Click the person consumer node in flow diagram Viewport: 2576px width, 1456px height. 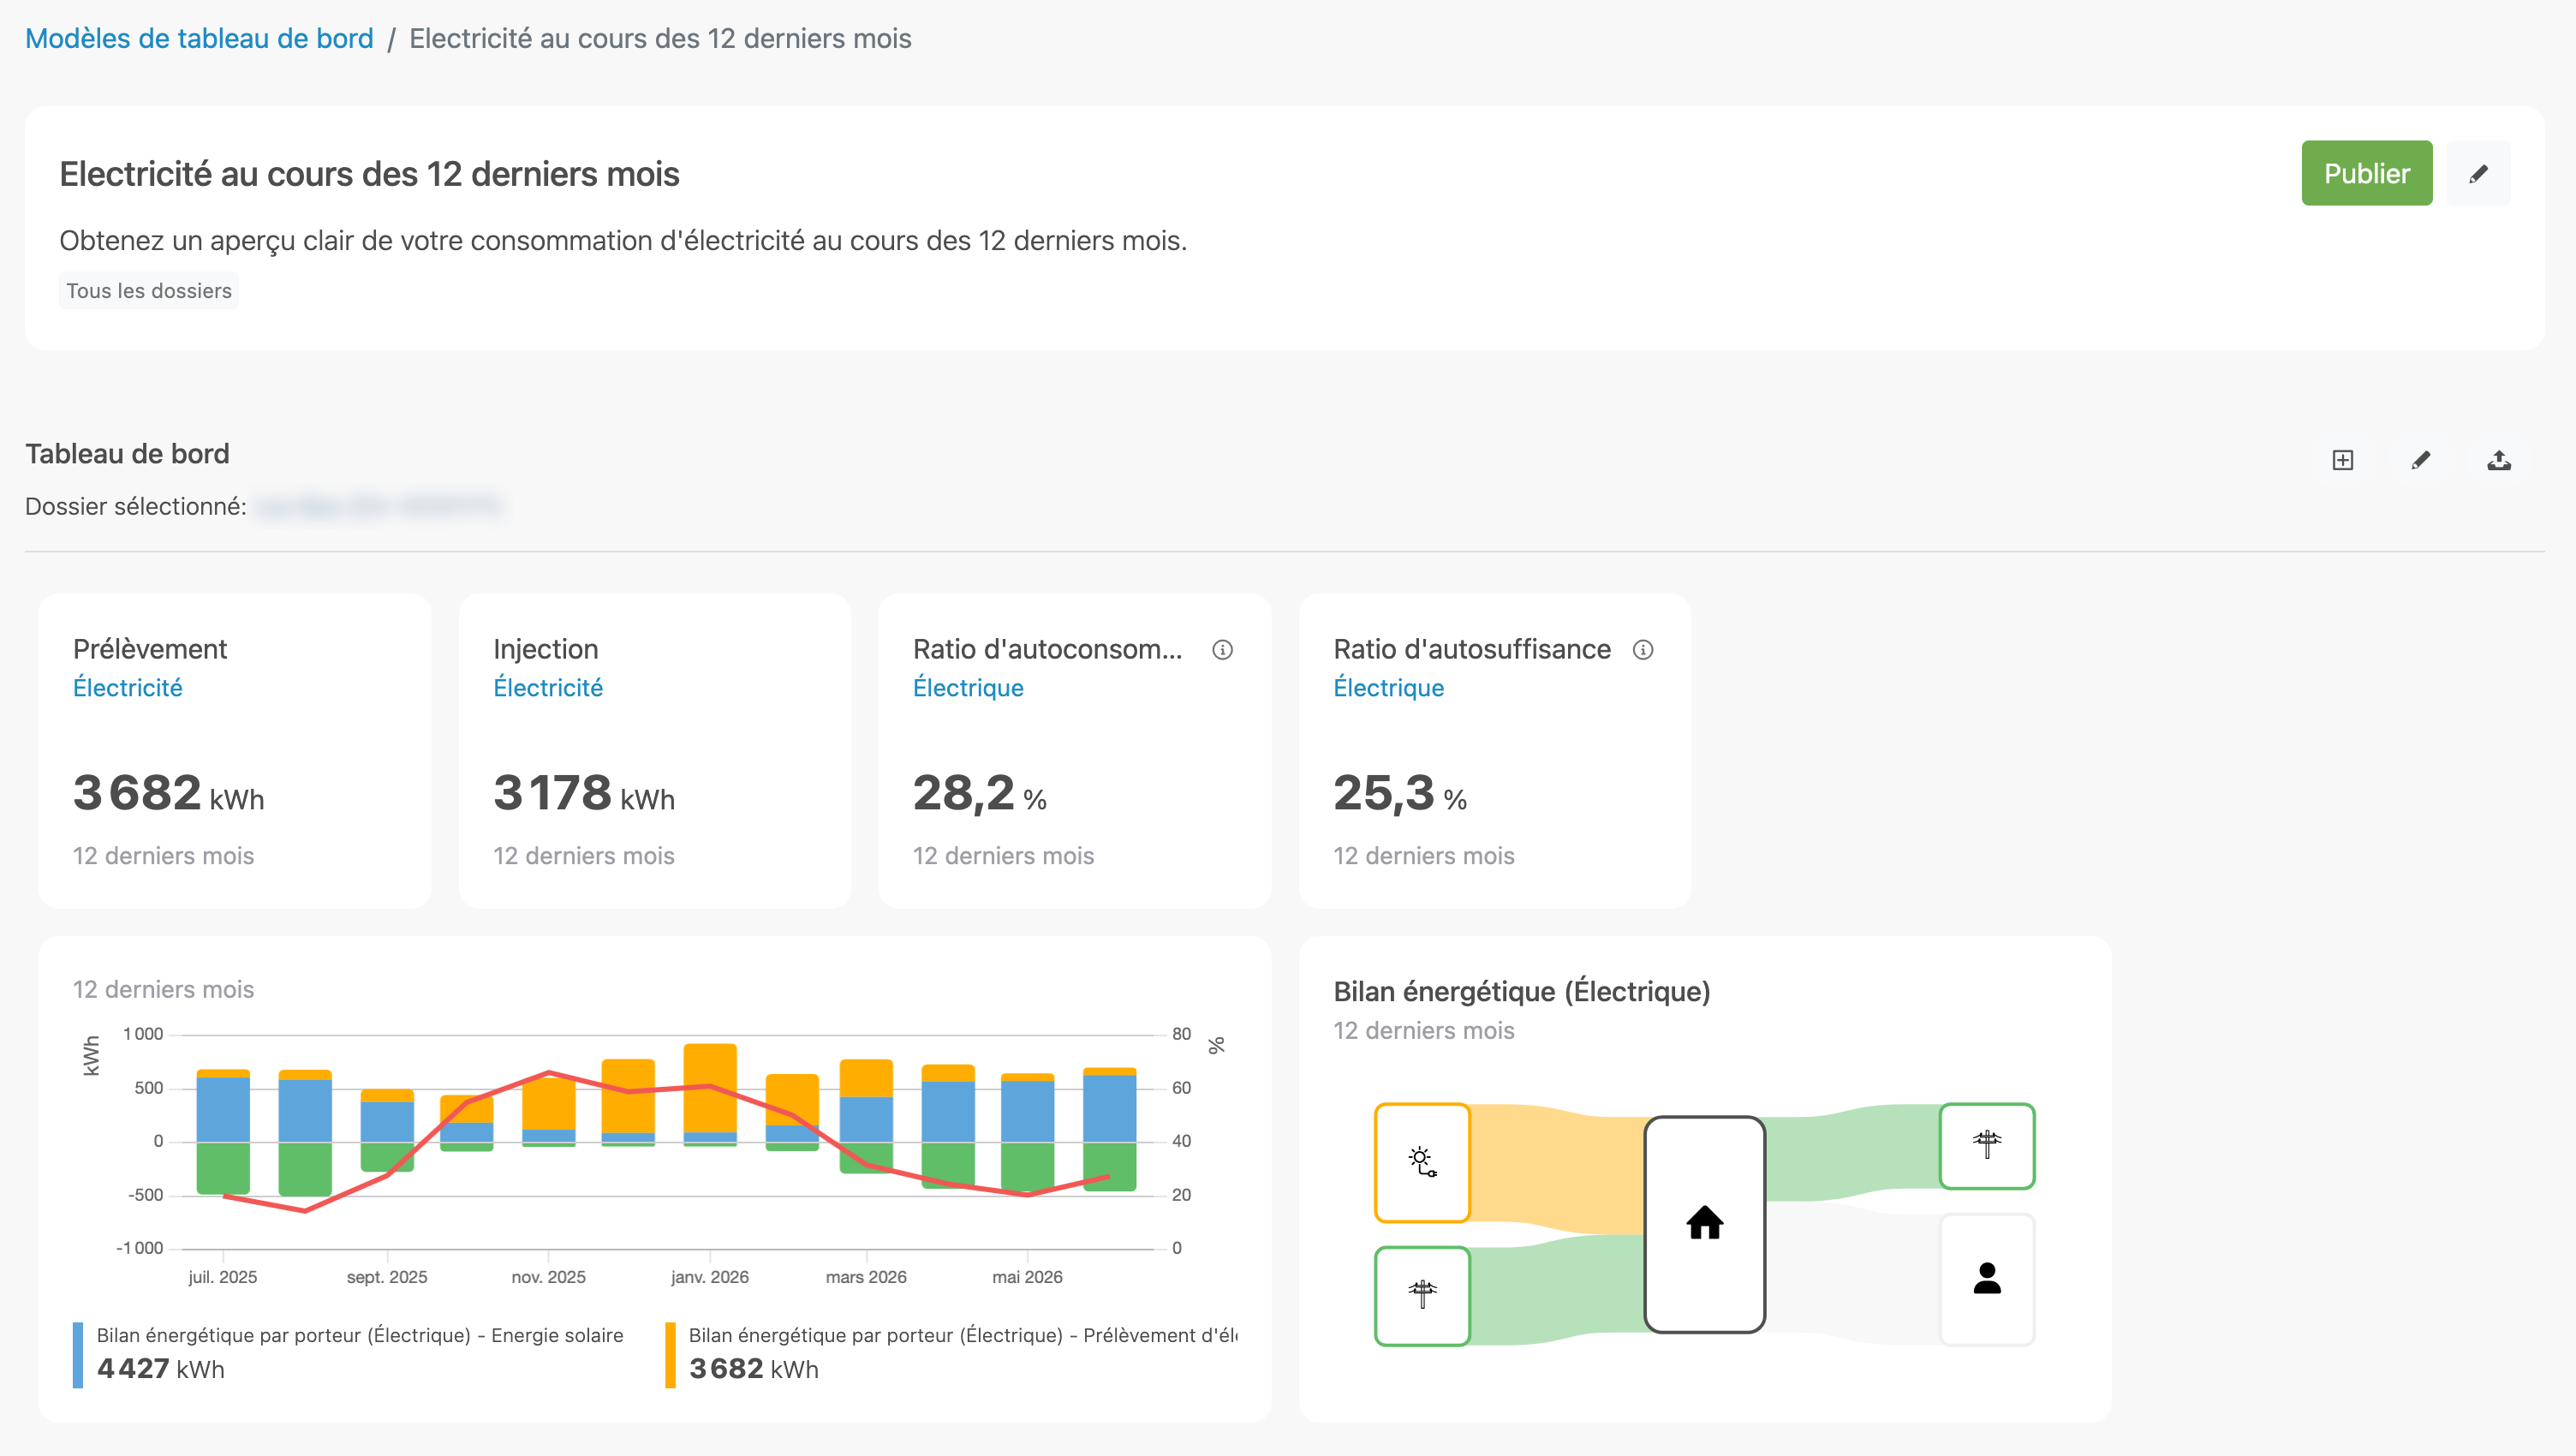tap(1987, 1279)
